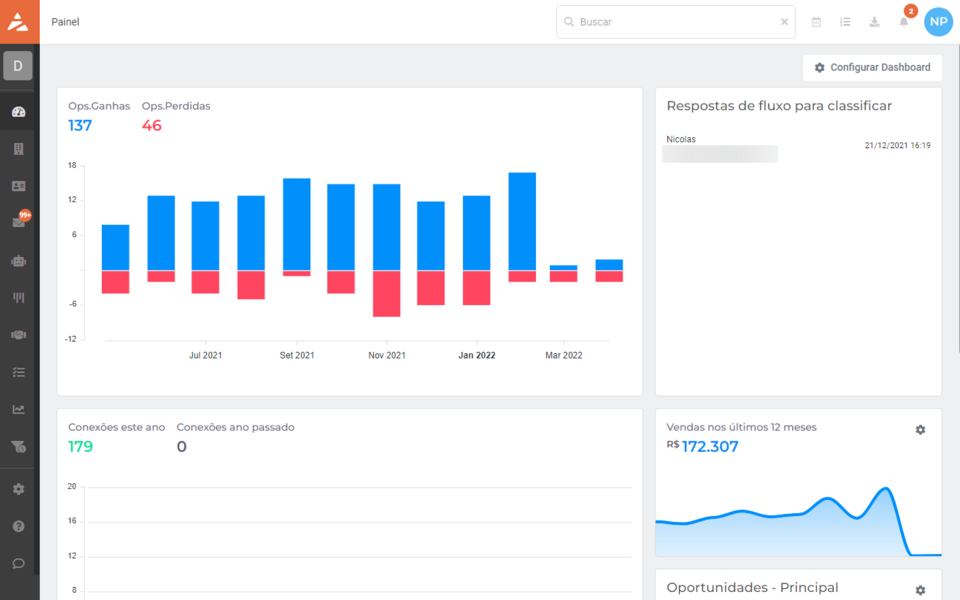Click the Conexões este ano value 179
Viewport: 960px width, 600px height.
click(80, 446)
